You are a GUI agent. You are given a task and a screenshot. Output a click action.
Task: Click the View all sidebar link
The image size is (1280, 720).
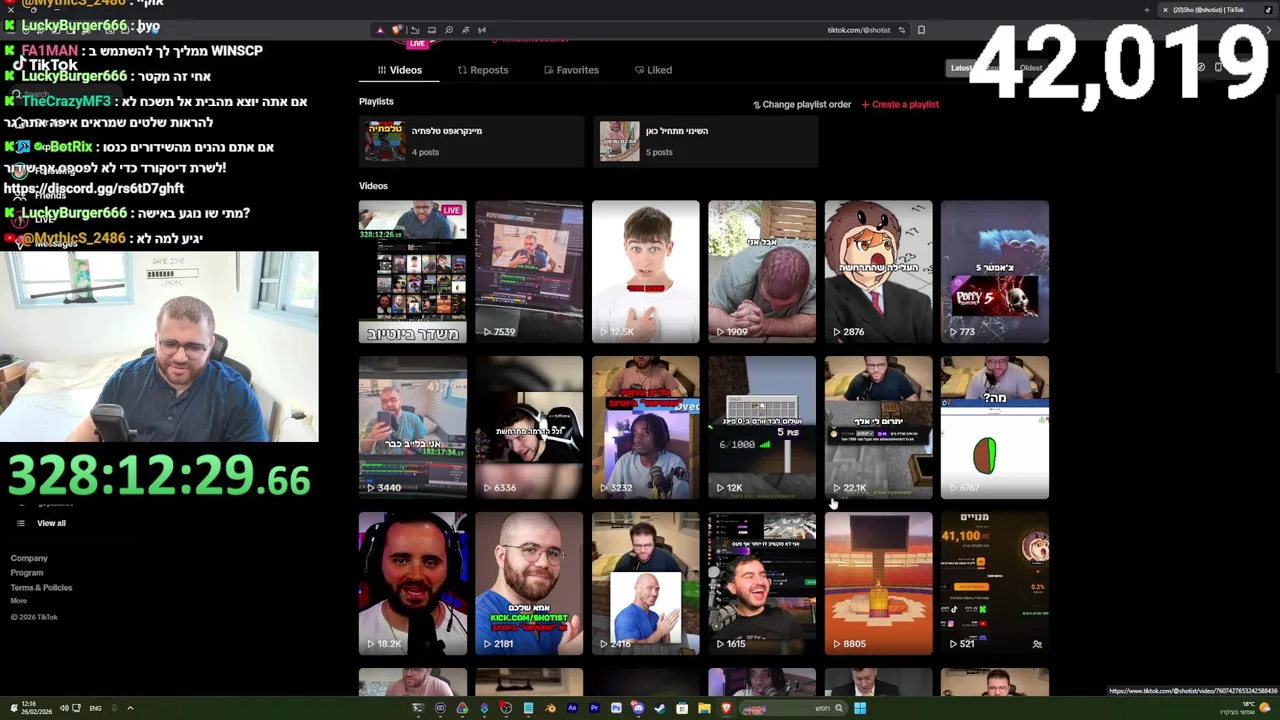pyautogui.click(x=51, y=523)
